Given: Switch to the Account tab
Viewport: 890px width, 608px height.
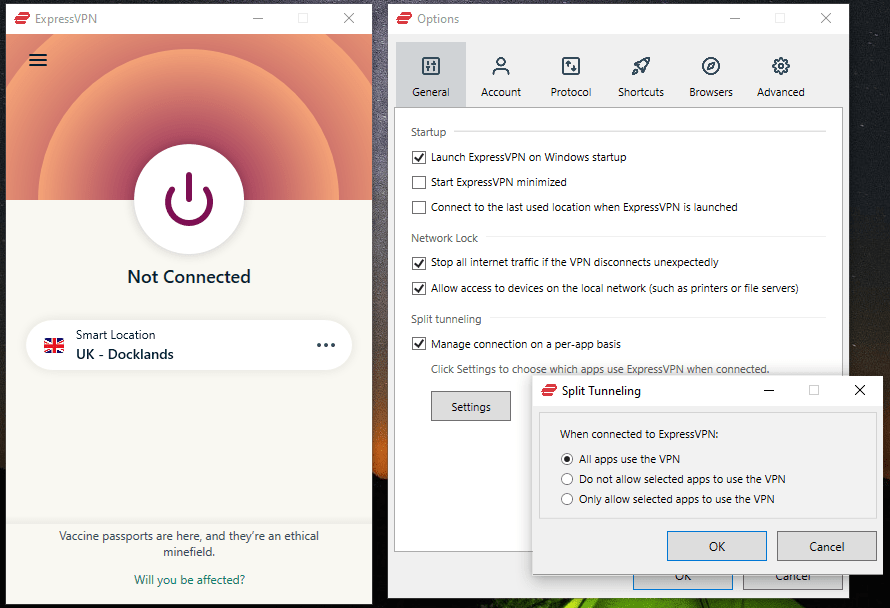Looking at the screenshot, I should (501, 75).
